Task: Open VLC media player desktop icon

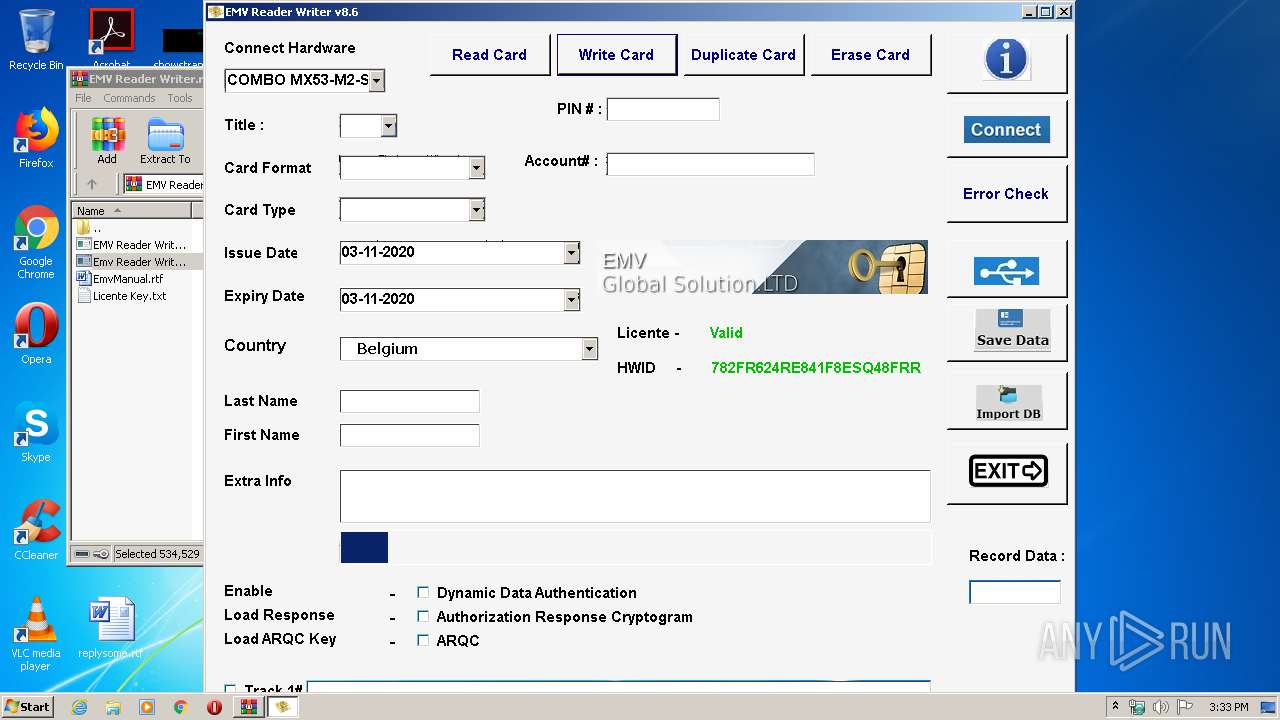Action: (36, 634)
